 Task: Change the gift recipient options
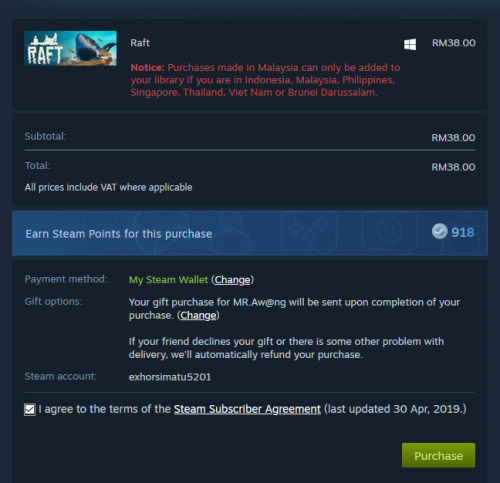(198, 315)
